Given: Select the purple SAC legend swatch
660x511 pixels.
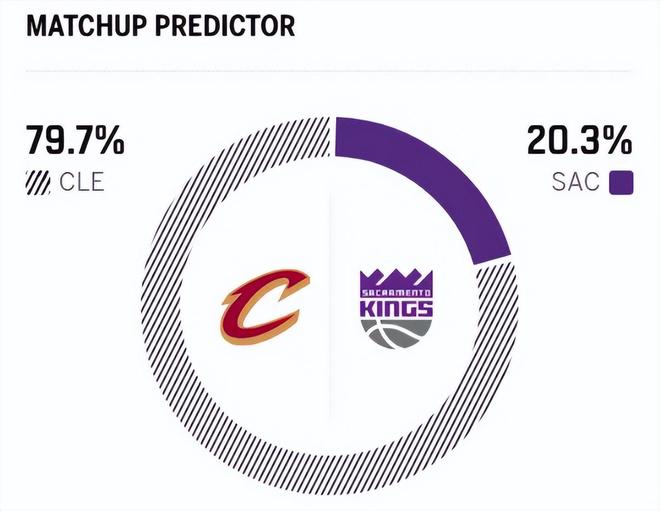Looking at the screenshot, I should (621, 183).
